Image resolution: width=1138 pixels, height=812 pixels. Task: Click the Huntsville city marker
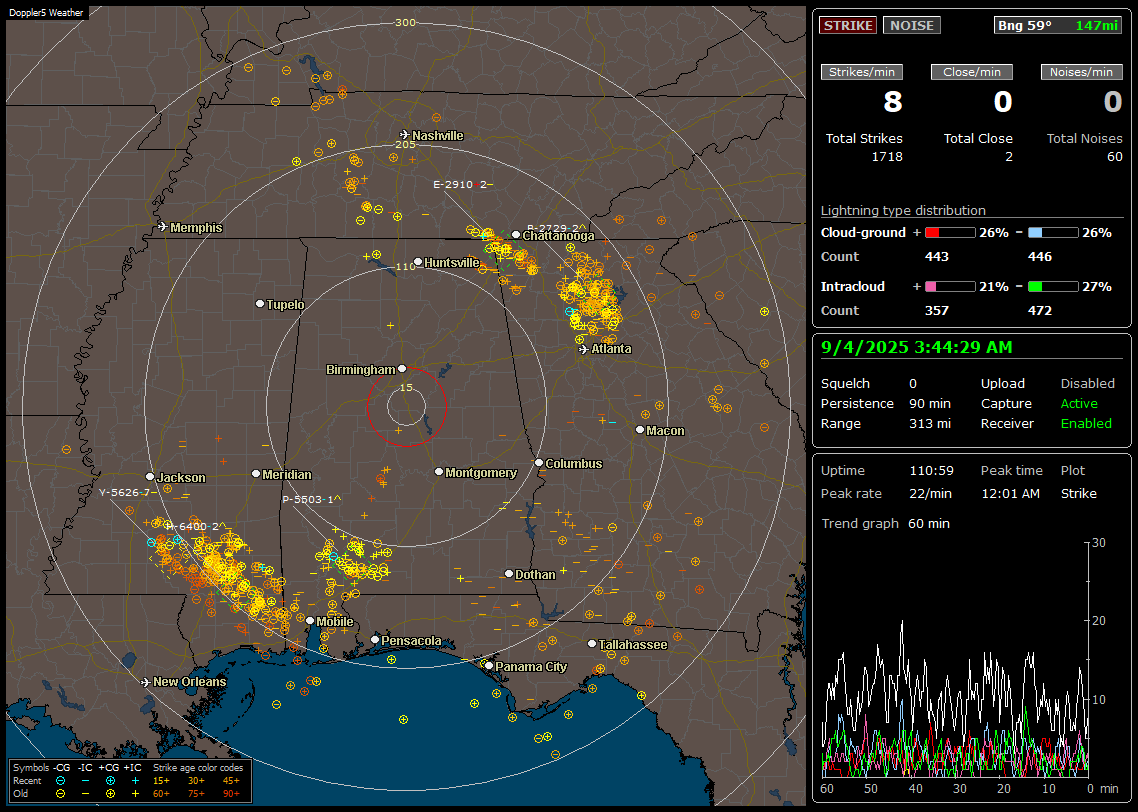418,262
